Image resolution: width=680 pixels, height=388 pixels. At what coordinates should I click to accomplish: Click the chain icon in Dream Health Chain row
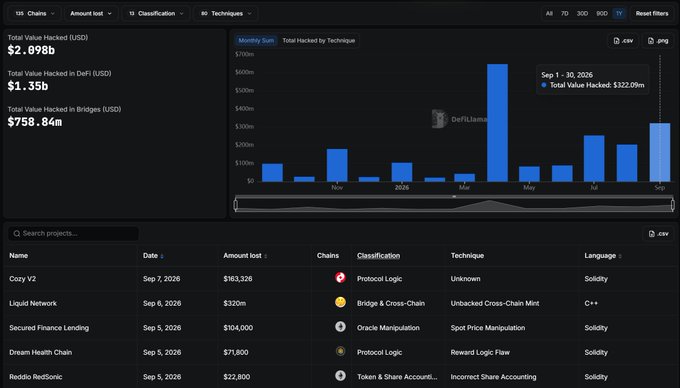point(340,351)
